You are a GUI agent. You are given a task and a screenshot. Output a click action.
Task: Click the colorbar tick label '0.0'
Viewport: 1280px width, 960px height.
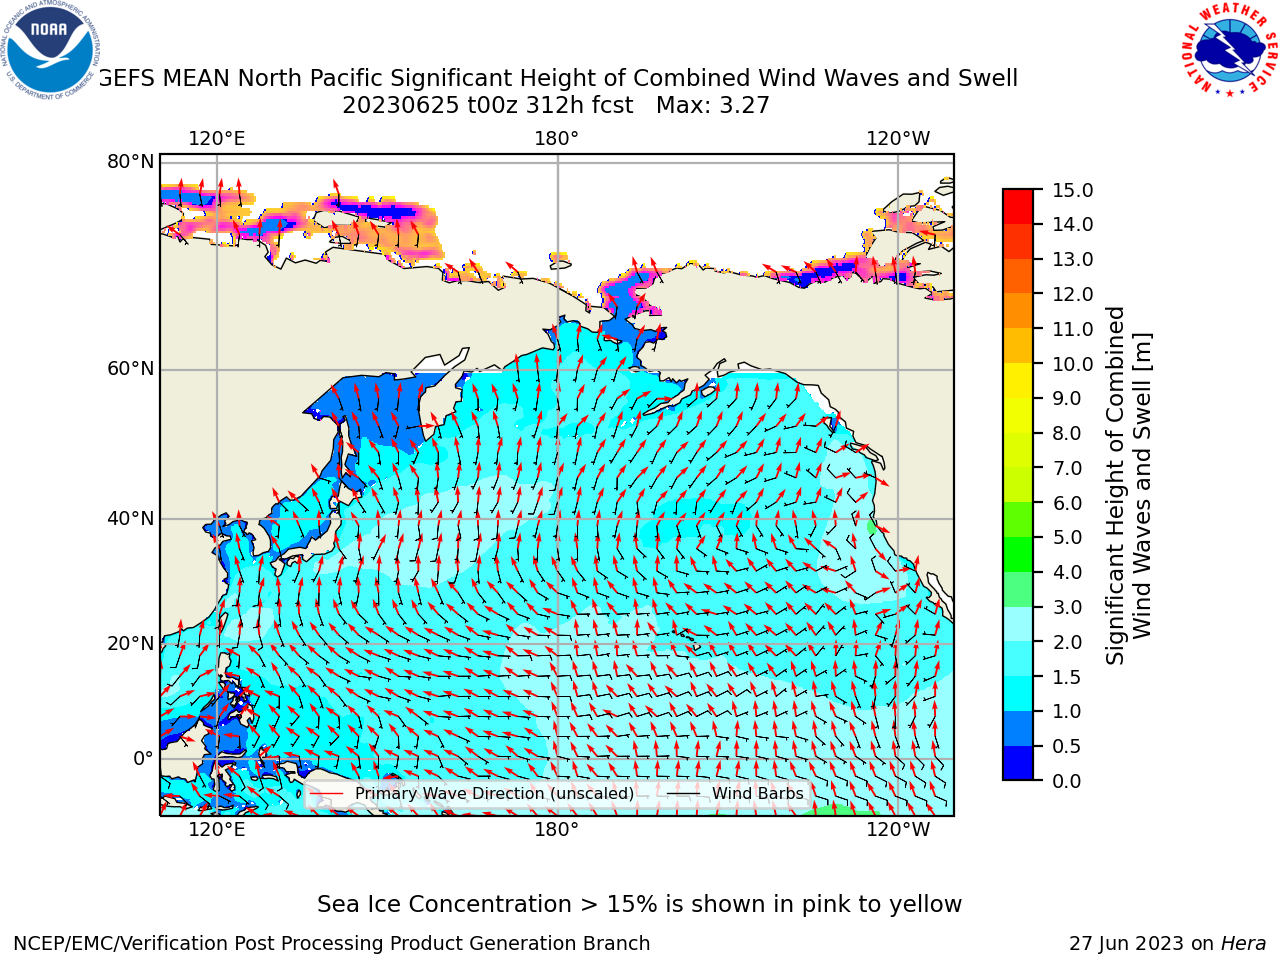1067,781
